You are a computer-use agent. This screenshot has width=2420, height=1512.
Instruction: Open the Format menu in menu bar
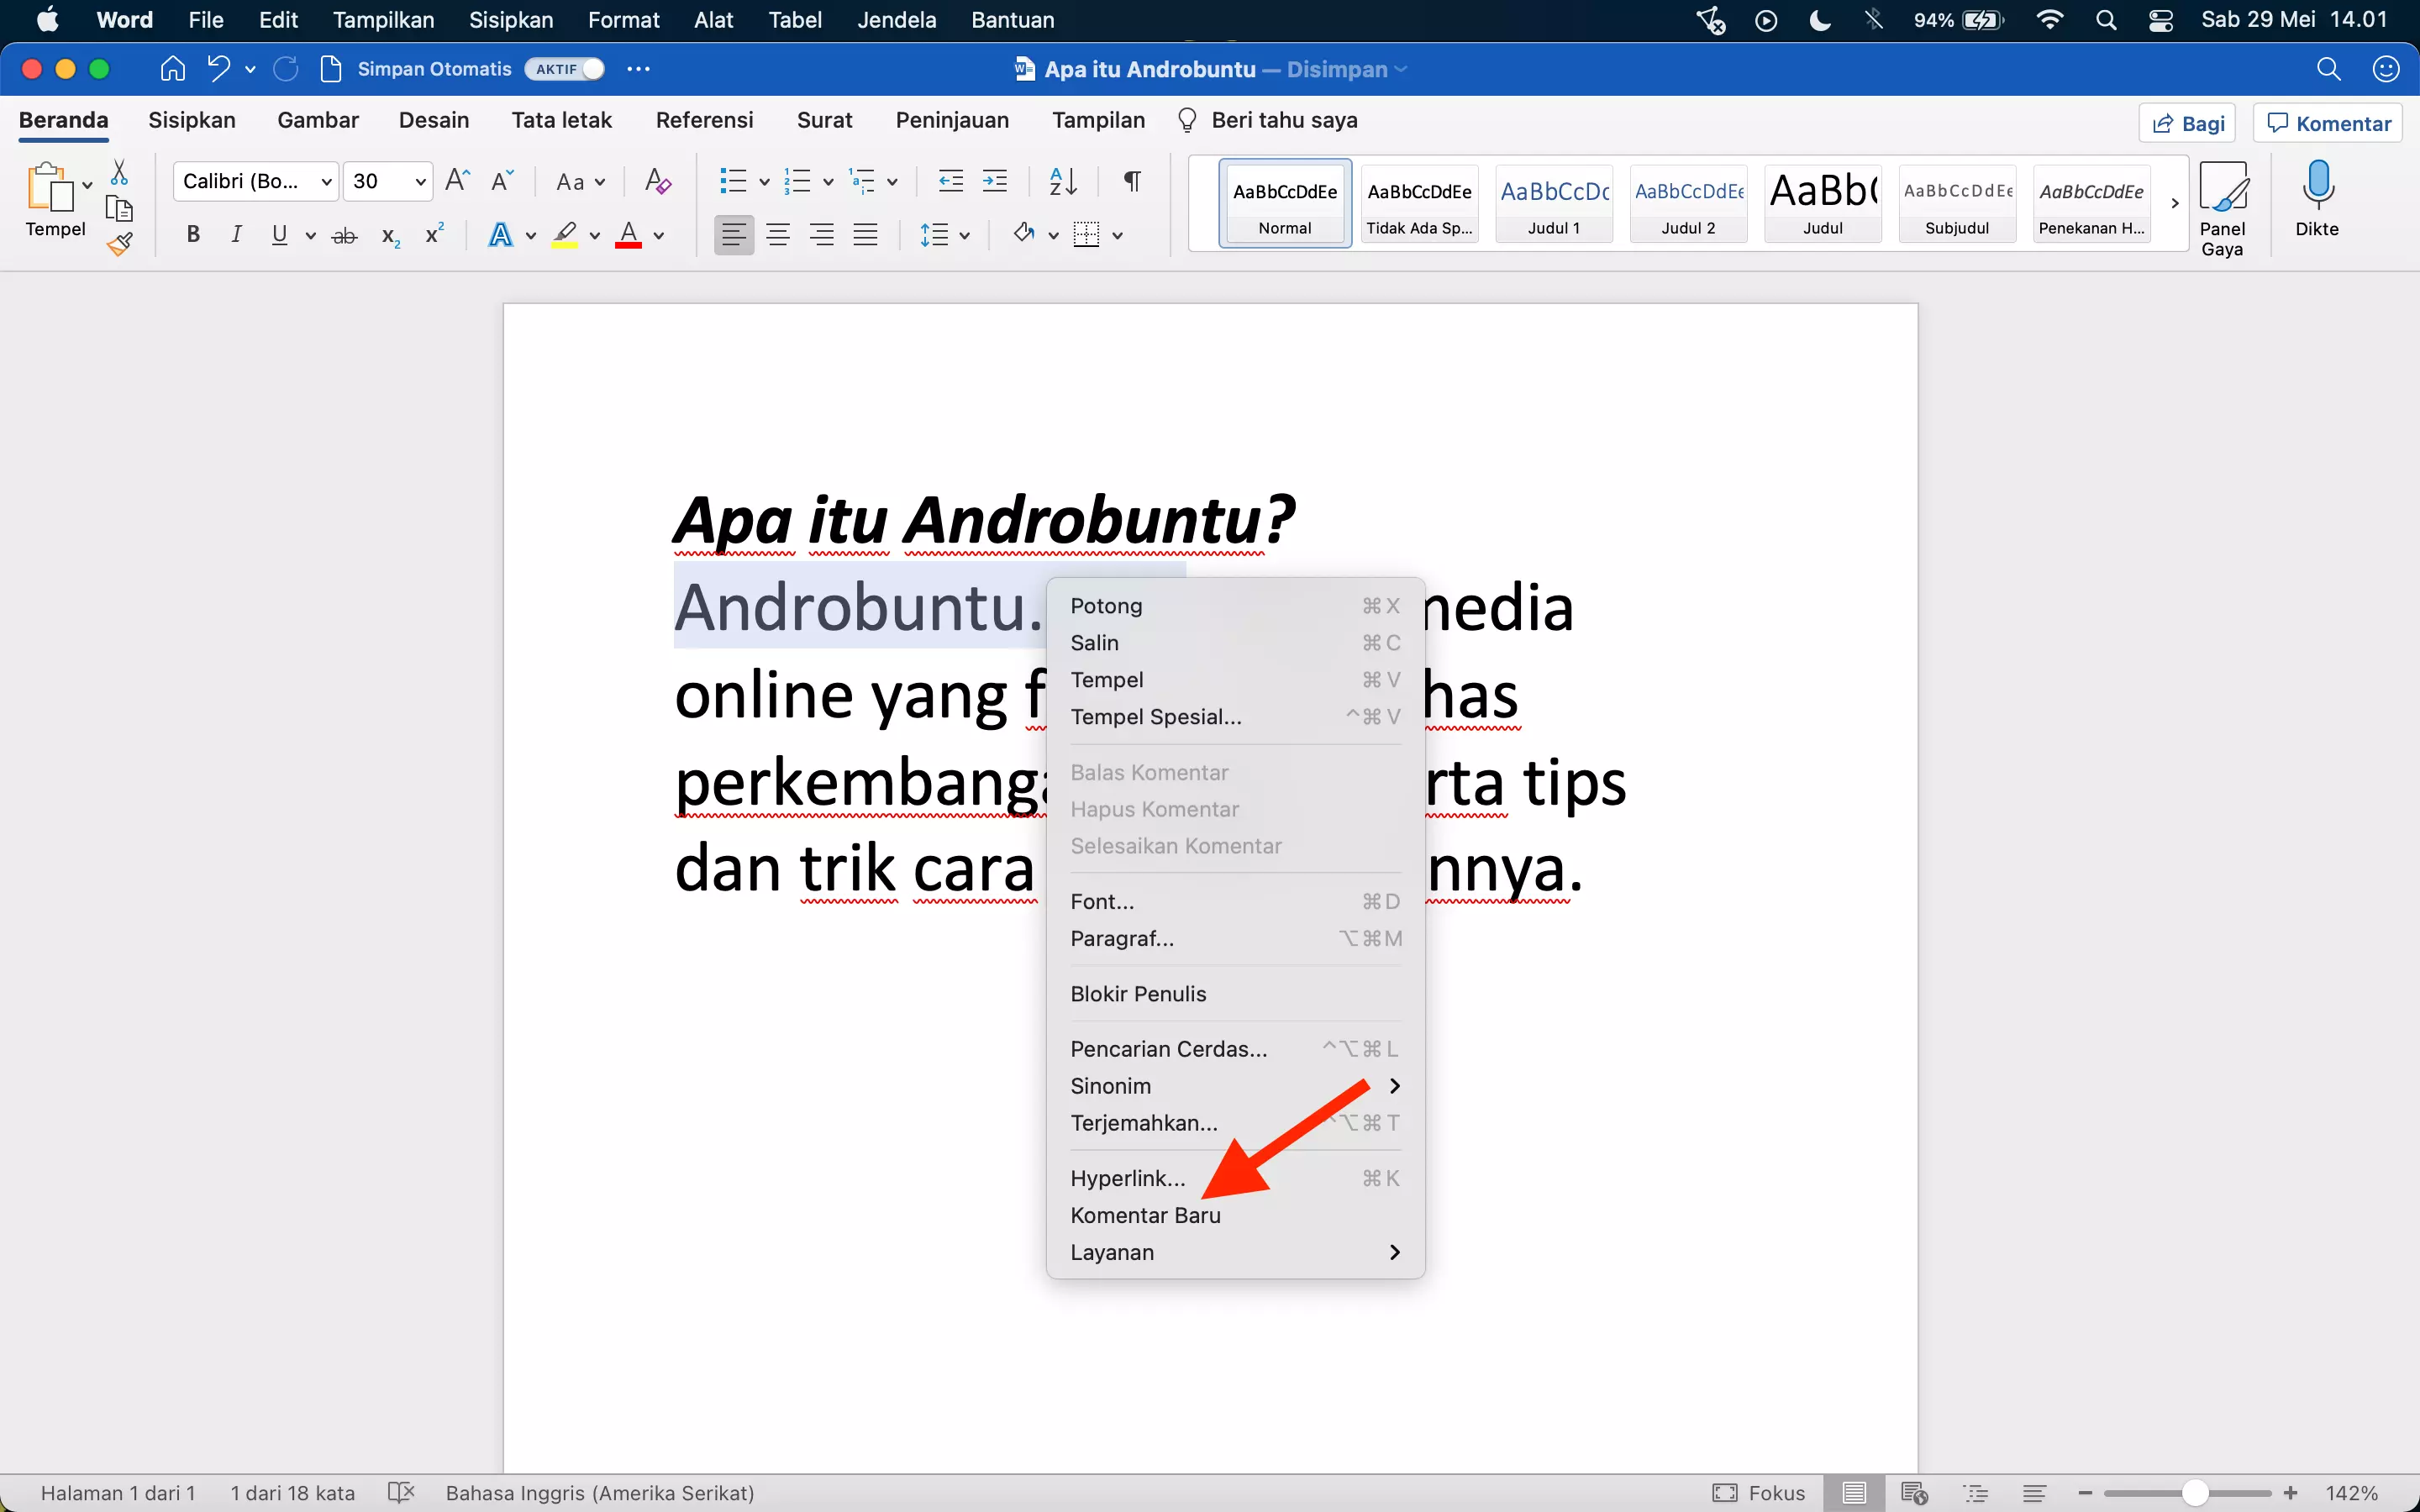point(623,20)
